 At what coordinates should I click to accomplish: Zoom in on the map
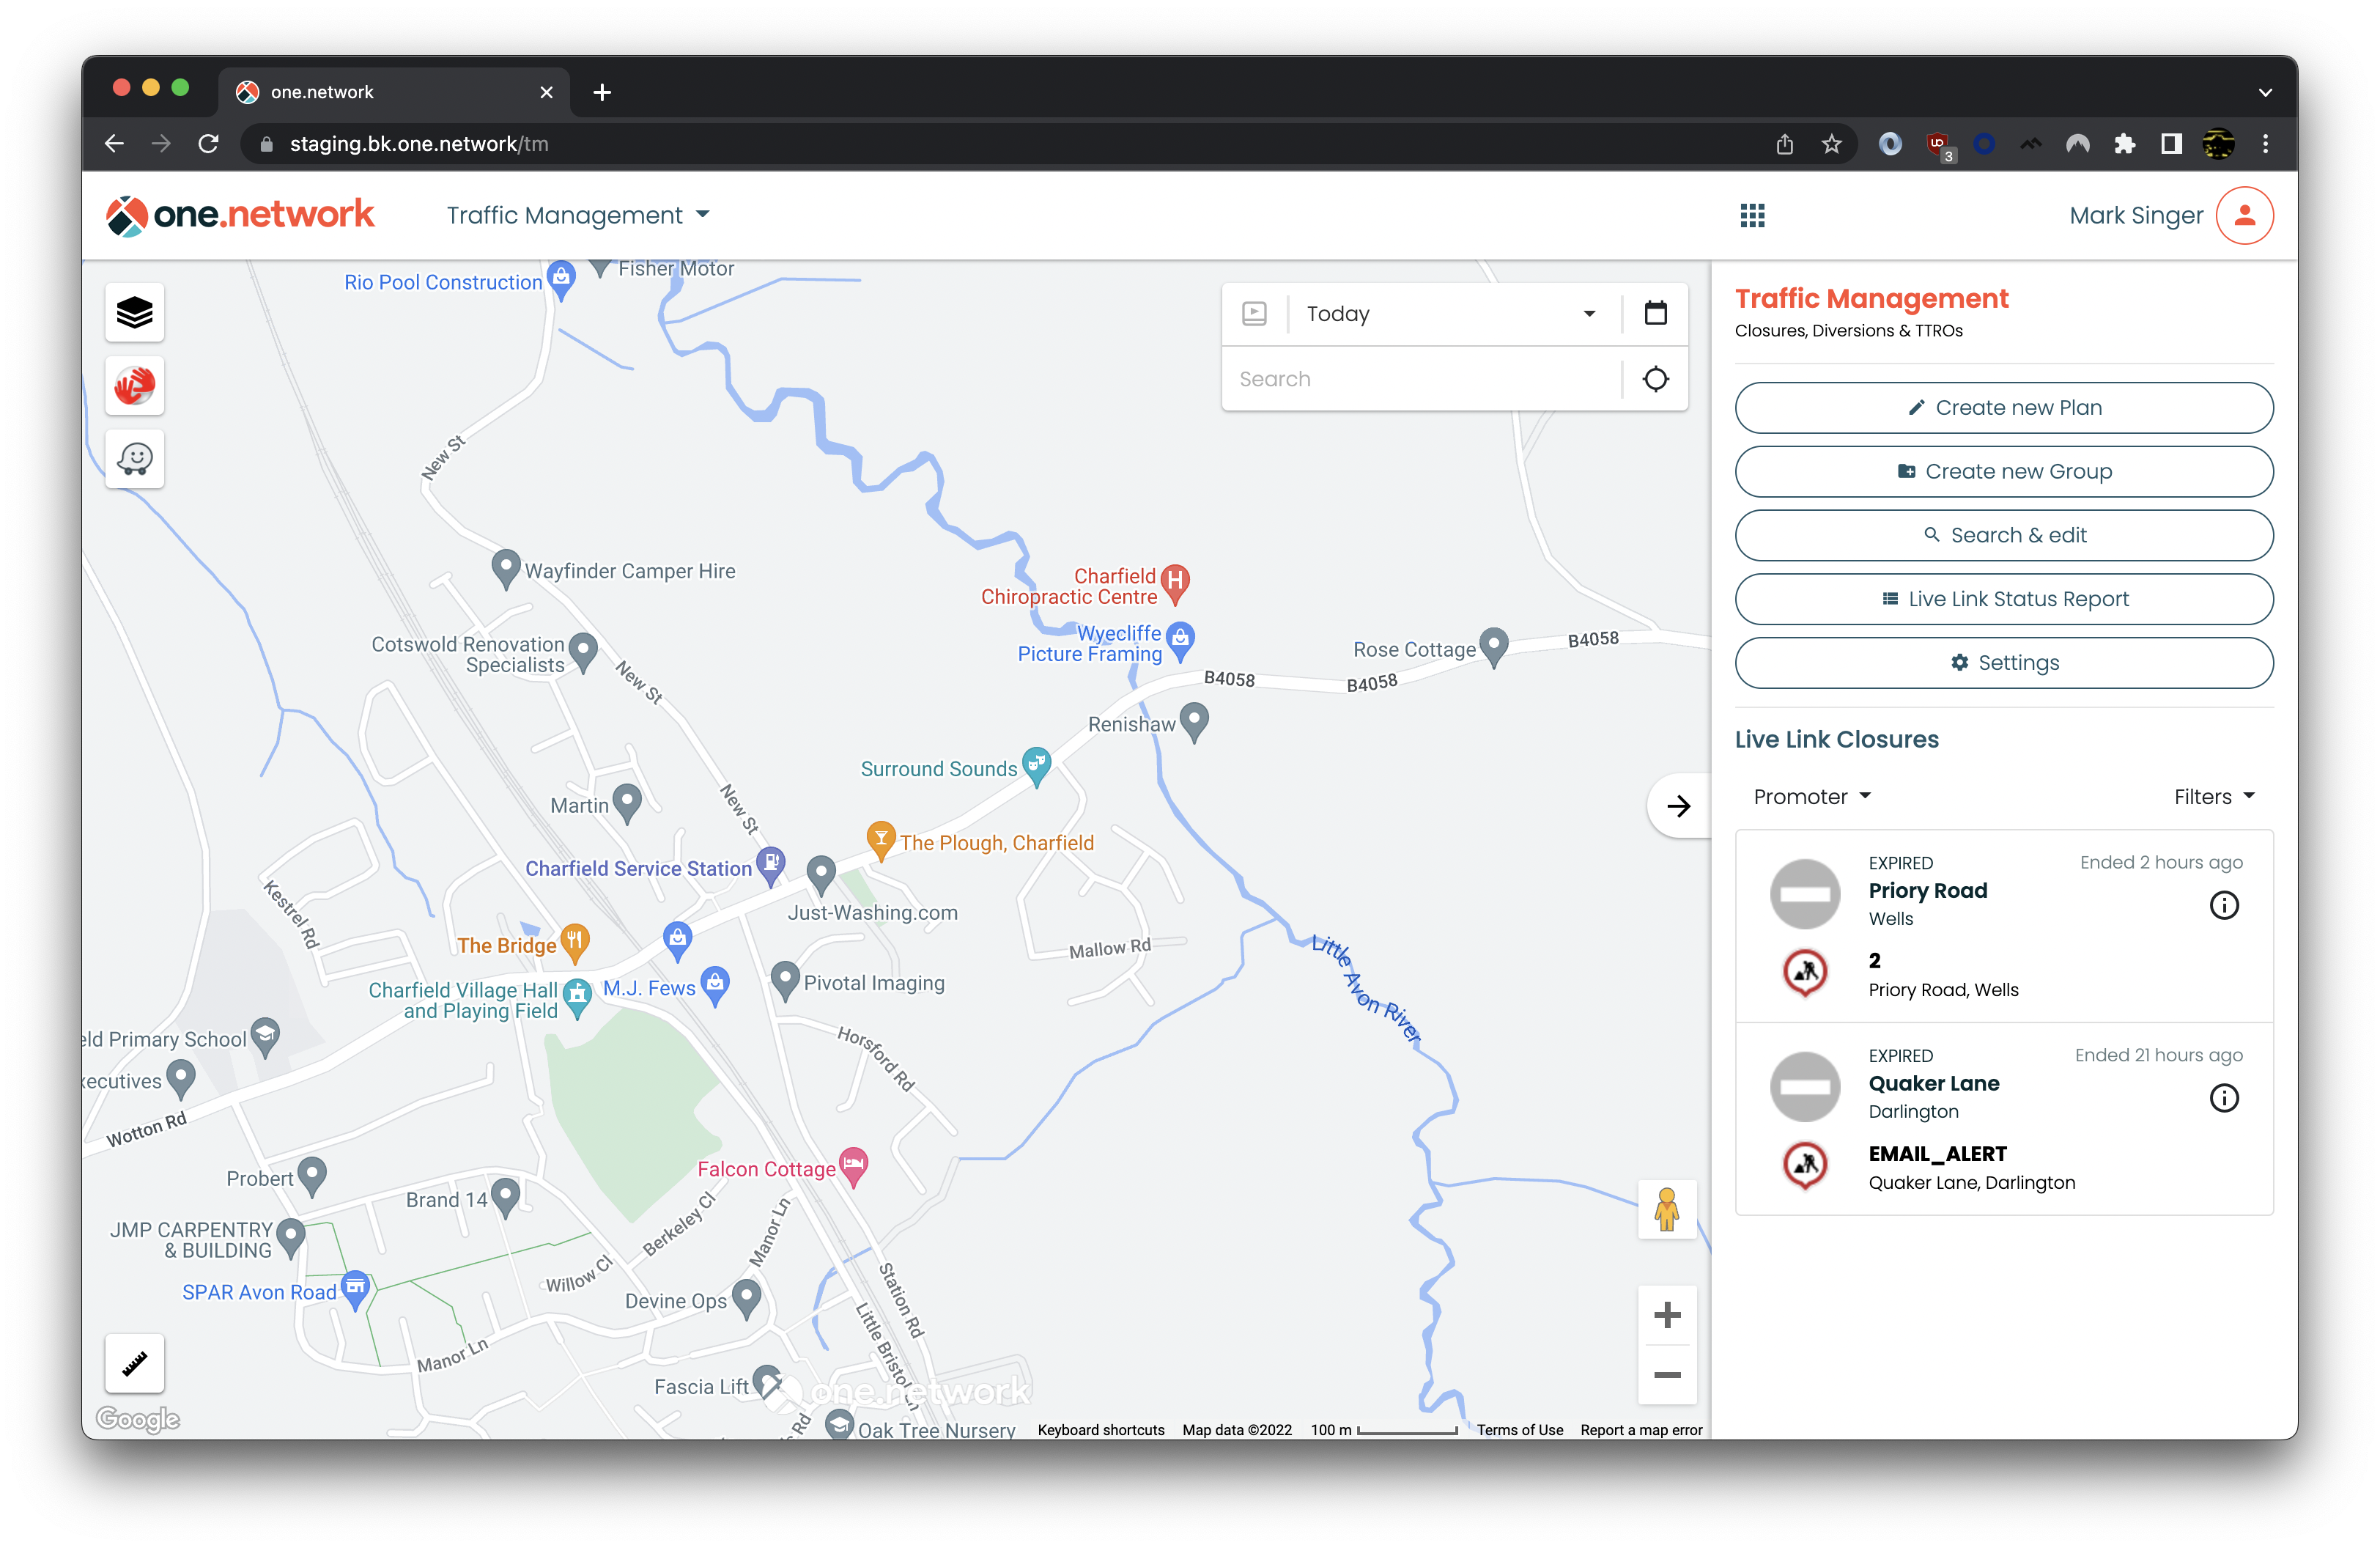coord(1667,1315)
